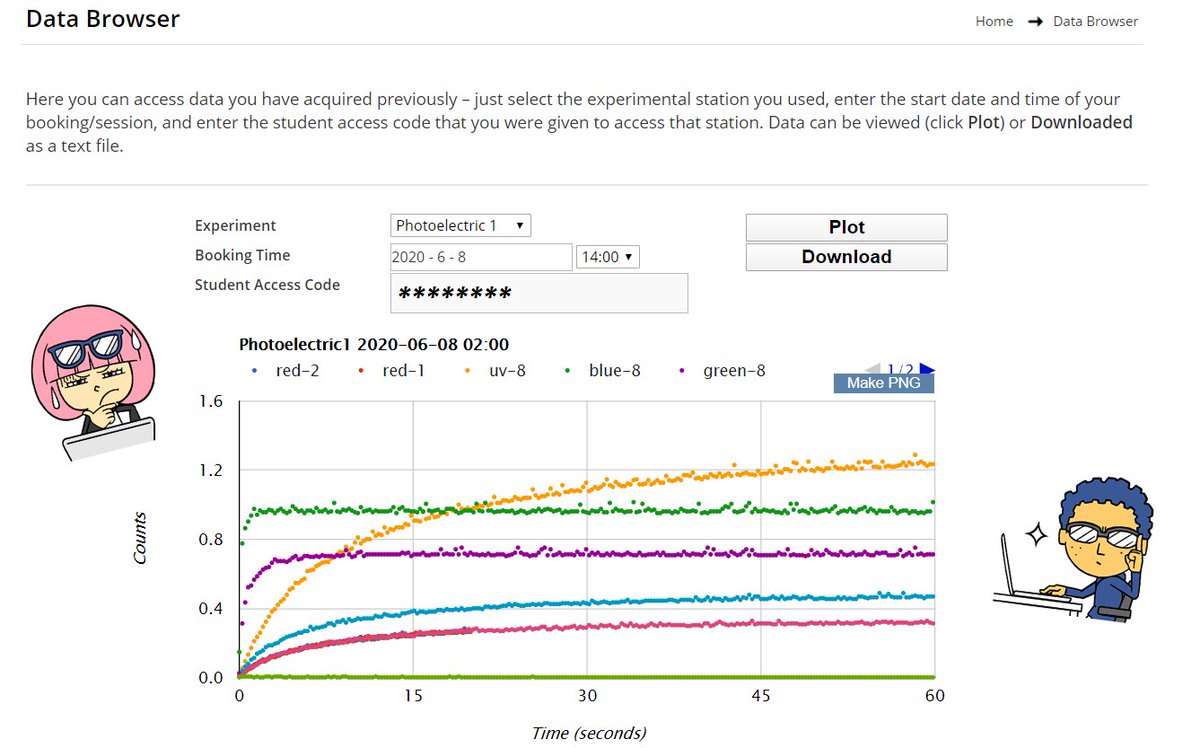Click the Make PNG control on the chart
This screenshot has width=1200, height=748.
tap(882, 382)
